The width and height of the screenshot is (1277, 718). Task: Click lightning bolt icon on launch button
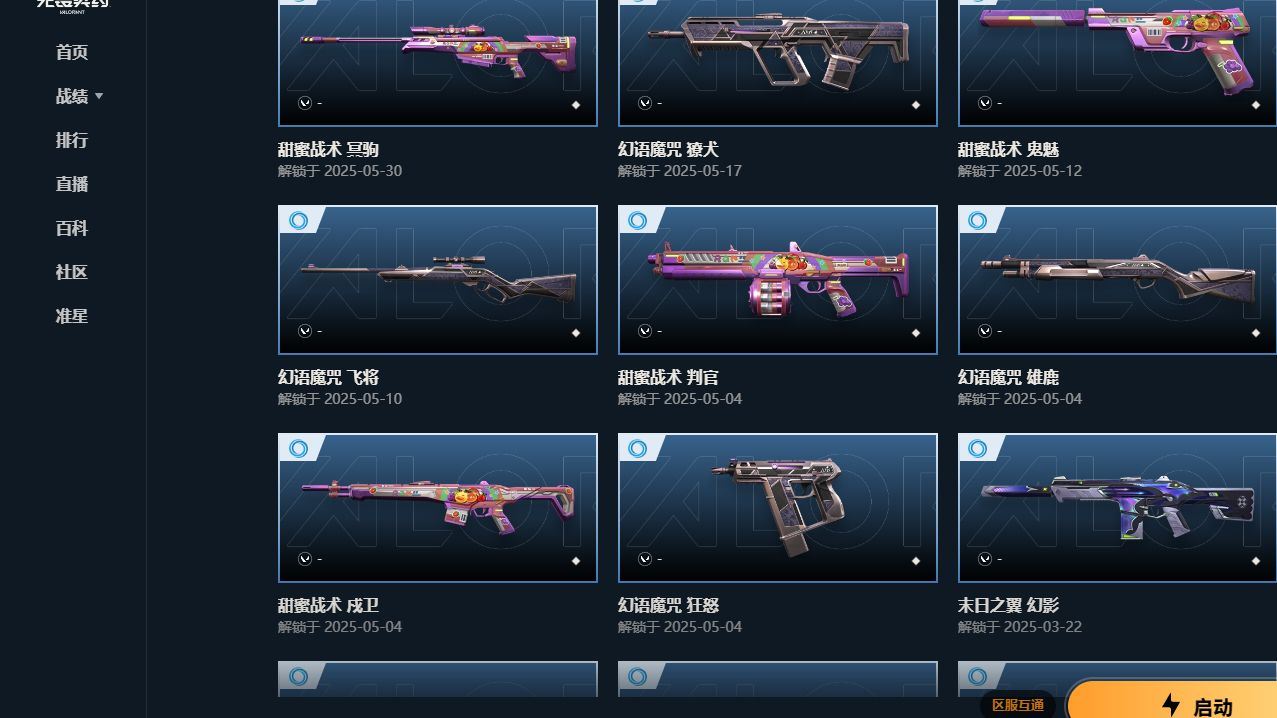(x=1171, y=705)
